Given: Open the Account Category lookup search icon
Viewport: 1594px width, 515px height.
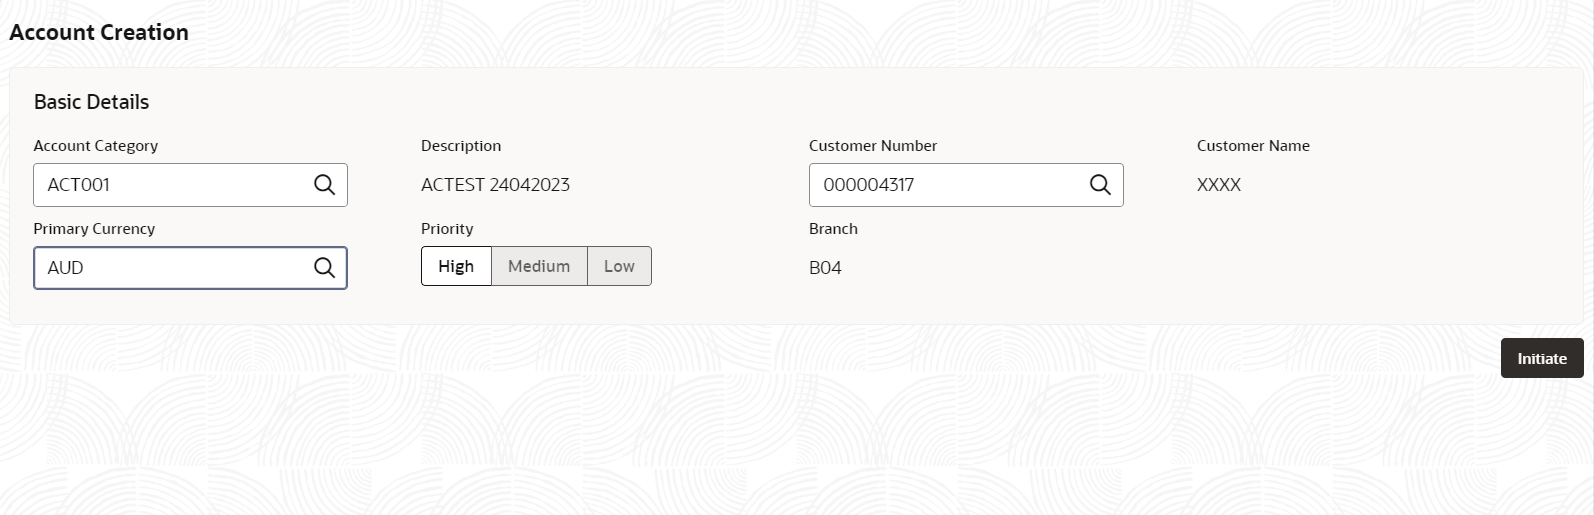Looking at the screenshot, I should 324,185.
